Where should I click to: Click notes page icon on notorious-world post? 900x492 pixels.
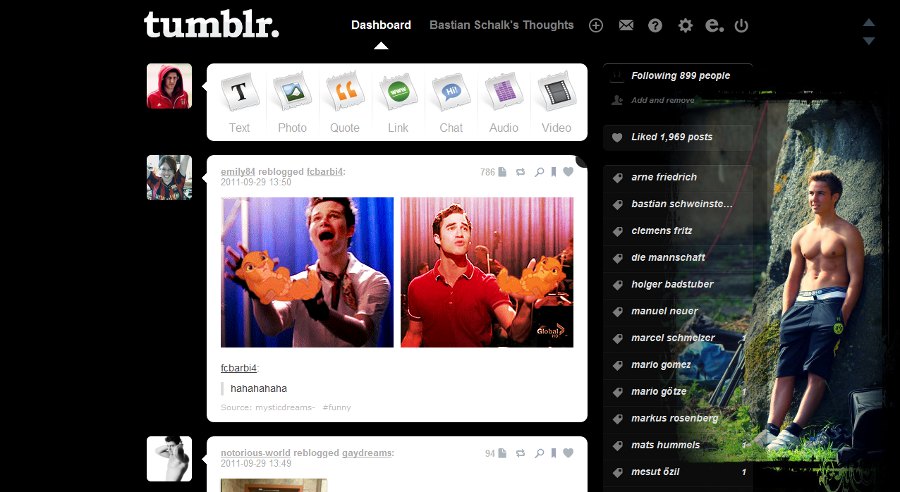point(502,453)
